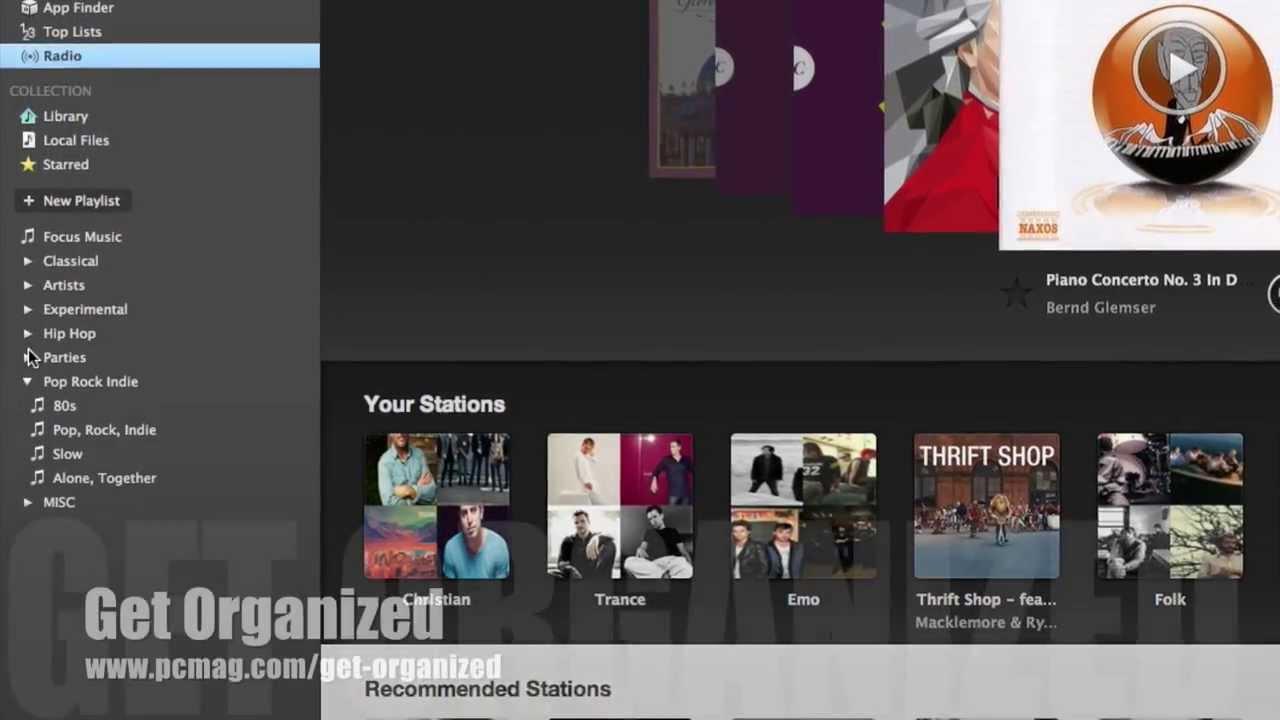The height and width of the screenshot is (720, 1280).
Task: Click Macklemore & Ry... artist text
Action: [986, 622]
